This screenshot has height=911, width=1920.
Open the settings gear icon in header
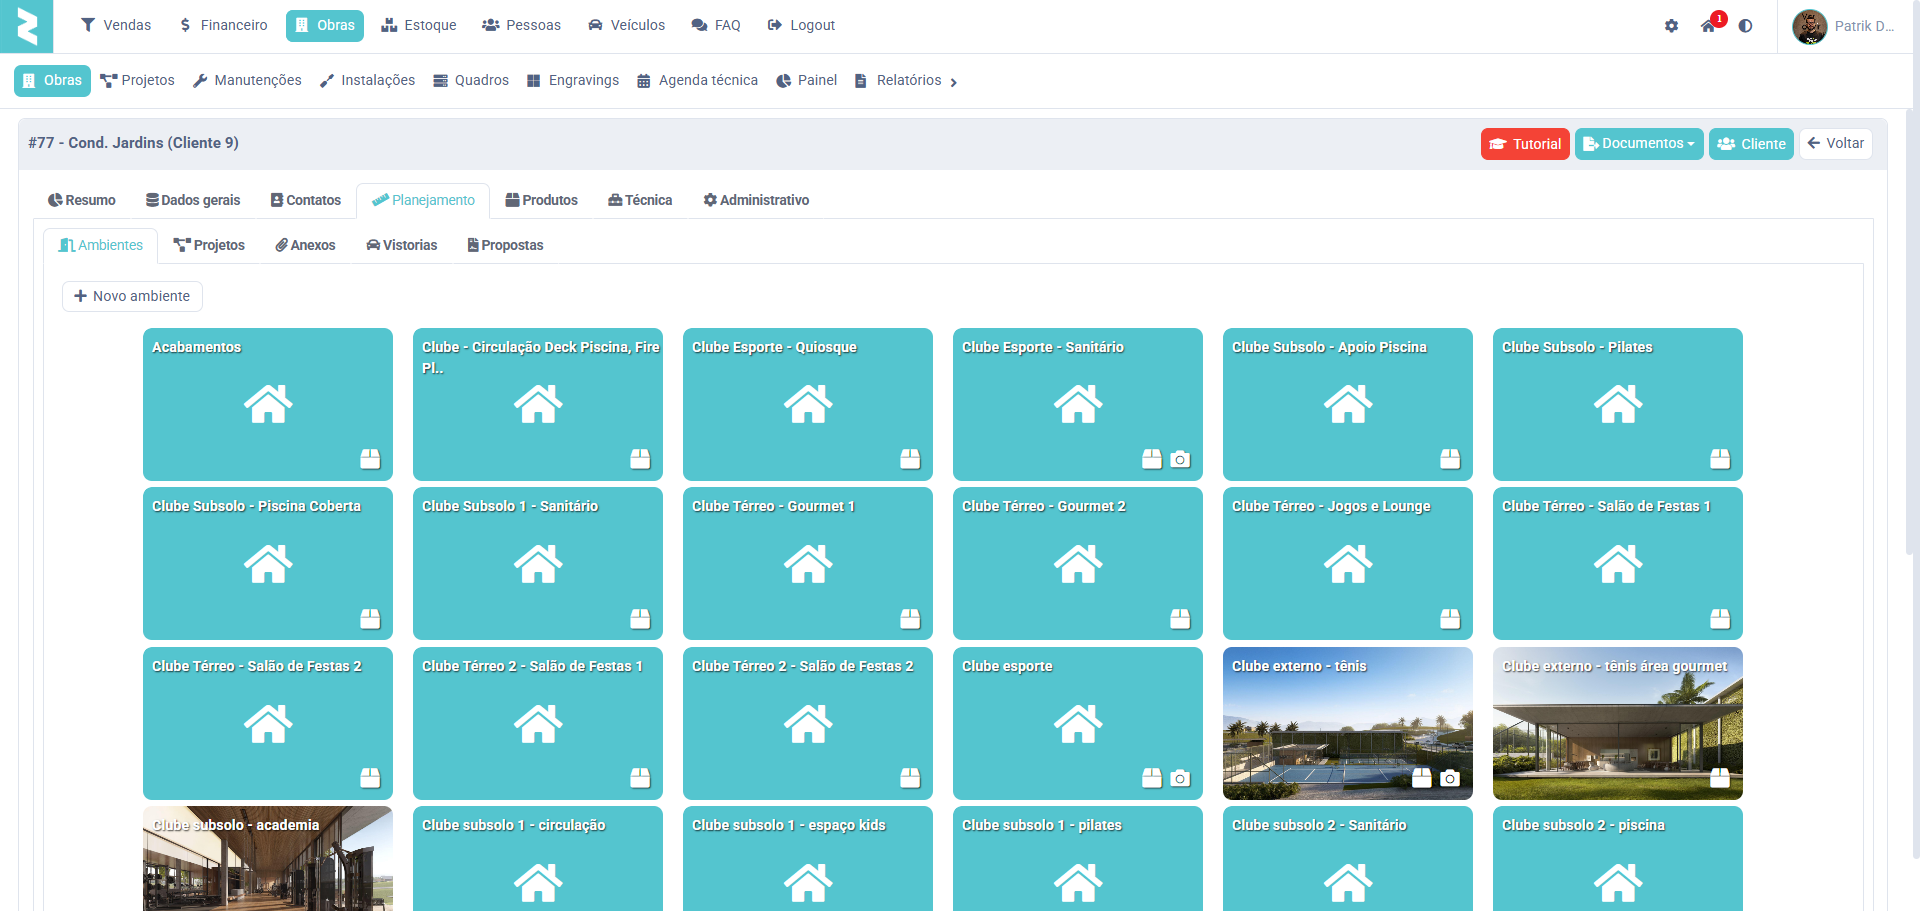(1671, 26)
